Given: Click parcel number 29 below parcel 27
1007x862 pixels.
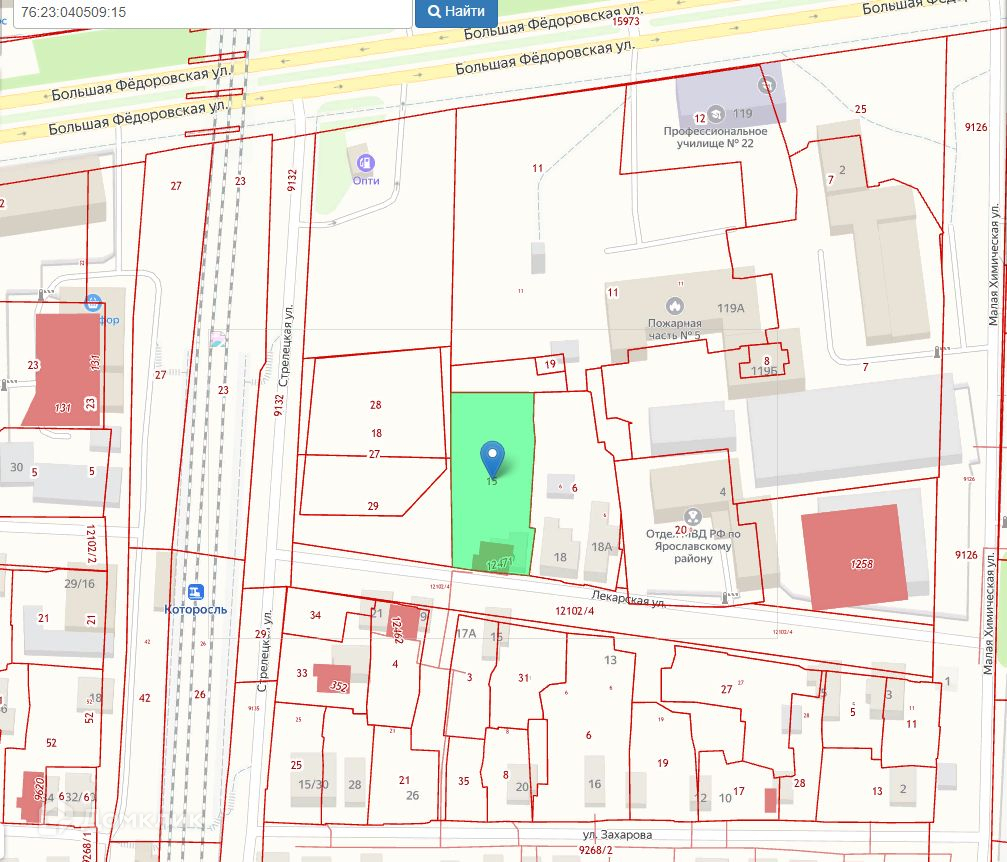Looking at the screenshot, I should tap(373, 506).
